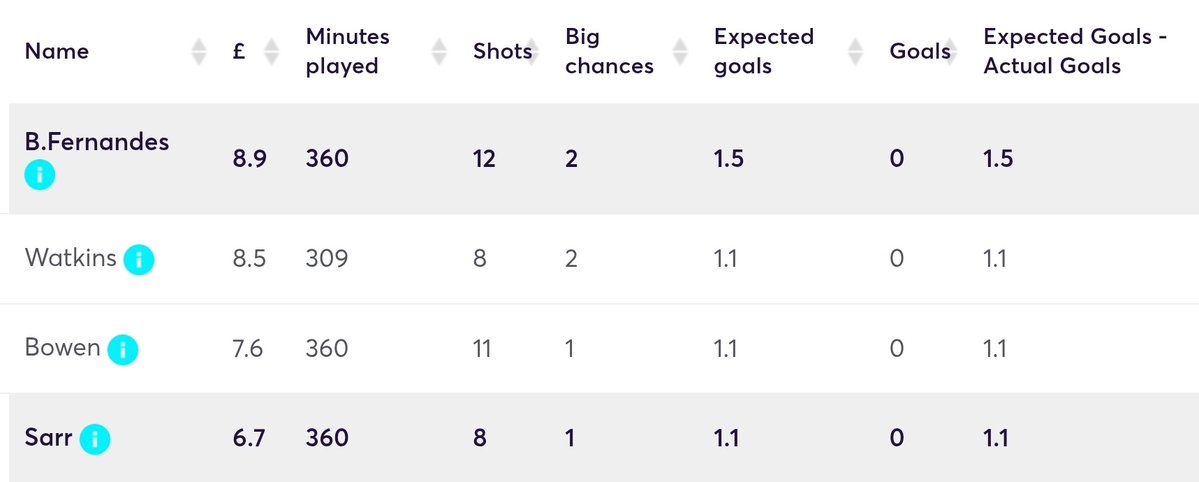This screenshot has height=482, width=1199.
Task: Sort by Big chances arrows
Action: pyautogui.click(x=681, y=52)
